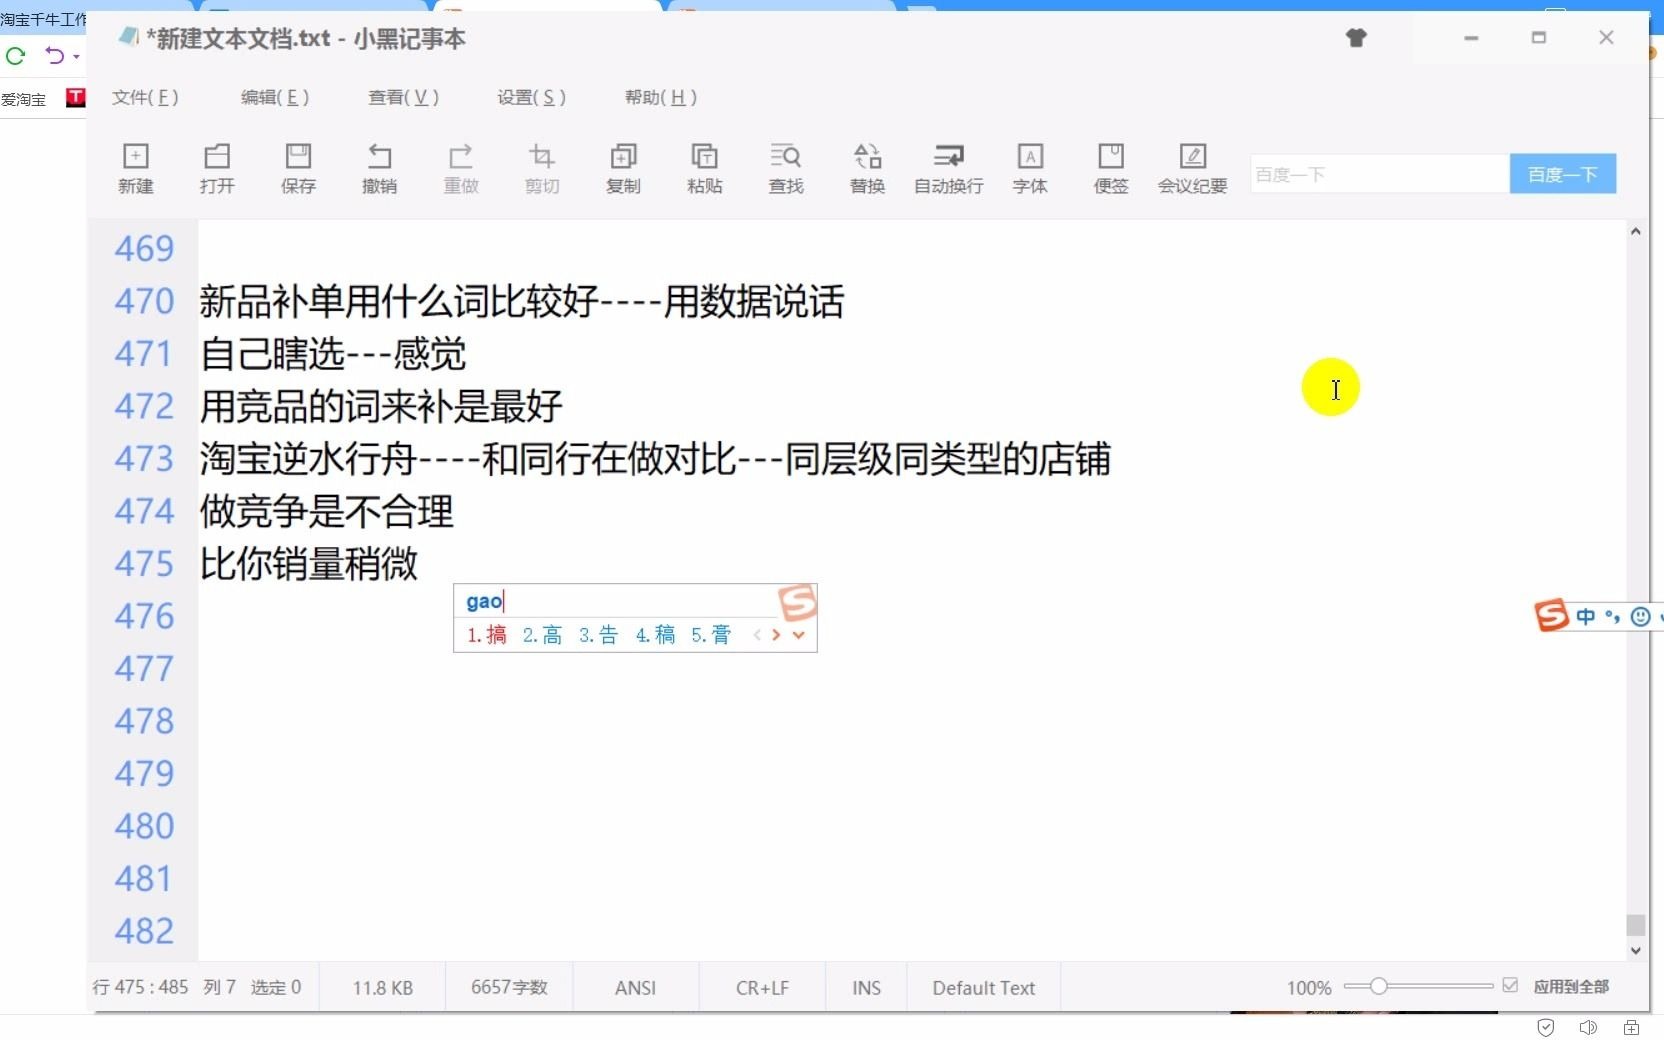Viewport: 1664px width, 1040px height.
Task: Click the browser refresh icon behind the notepad
Action: click(x=16, y=56)
